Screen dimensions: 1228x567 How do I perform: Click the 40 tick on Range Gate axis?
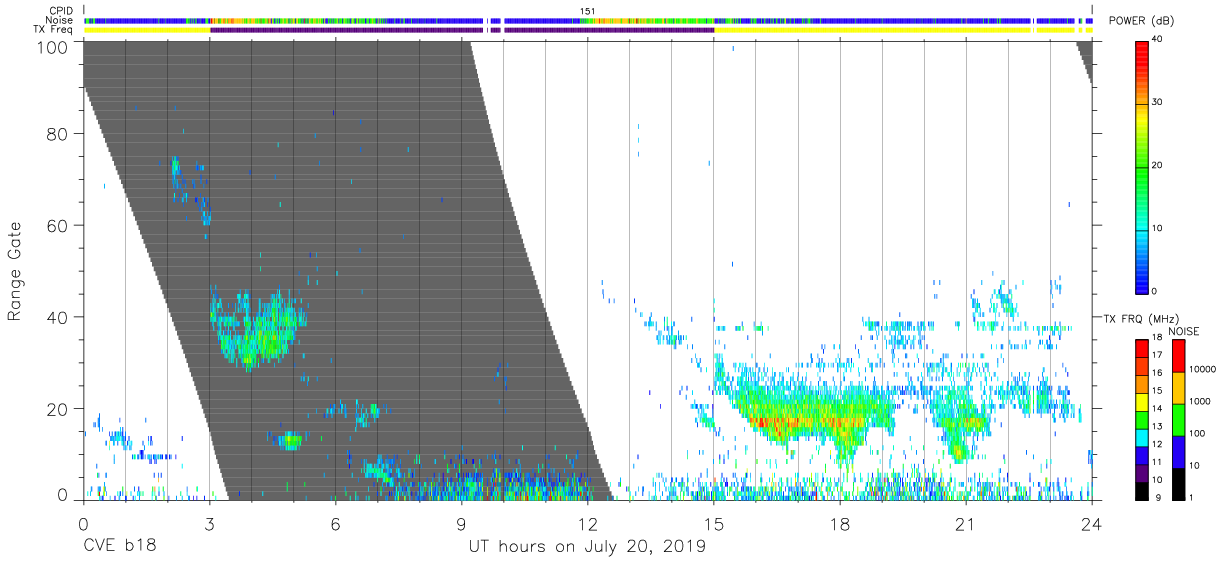click(57, 317)
